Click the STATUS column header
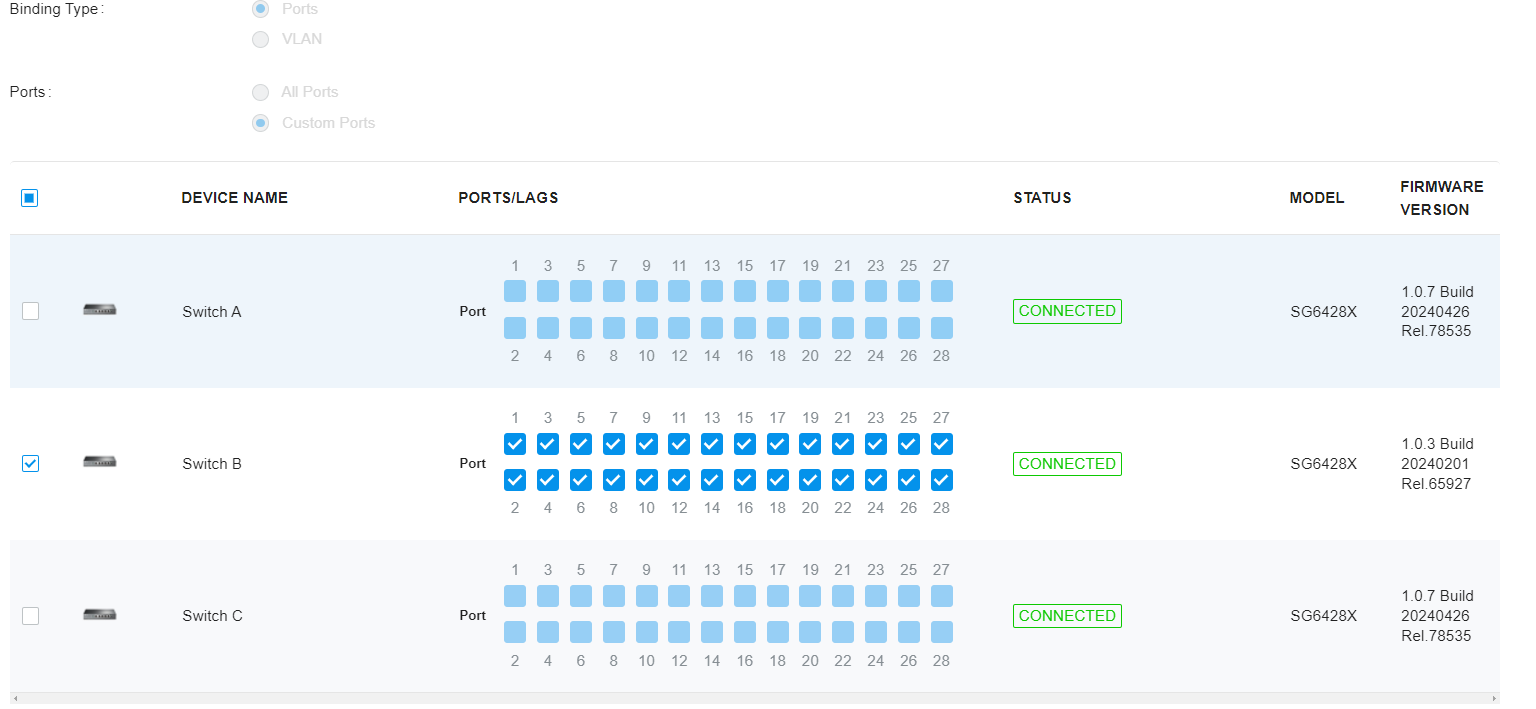 (1042, 198)
